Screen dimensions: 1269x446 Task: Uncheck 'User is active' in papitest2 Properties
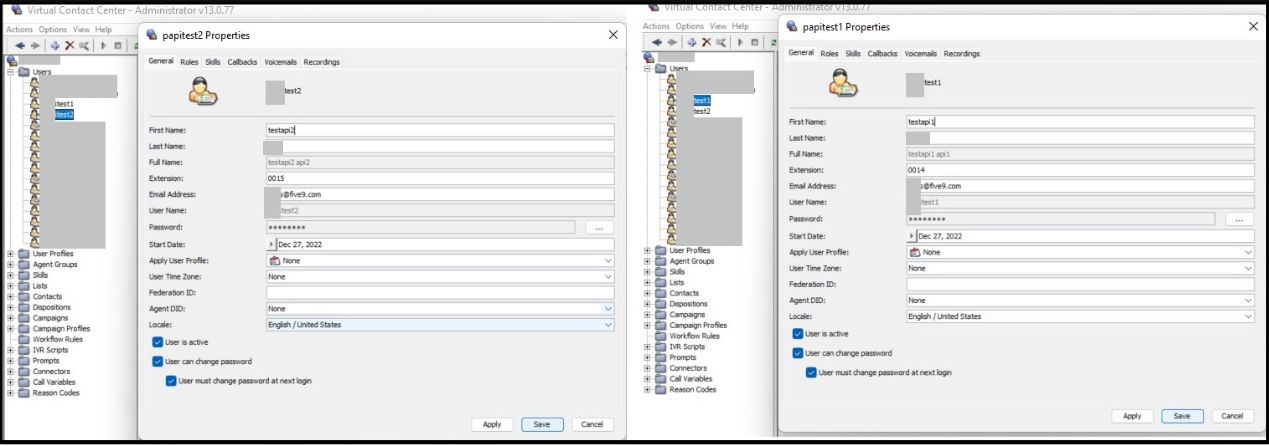click(158, 343)
